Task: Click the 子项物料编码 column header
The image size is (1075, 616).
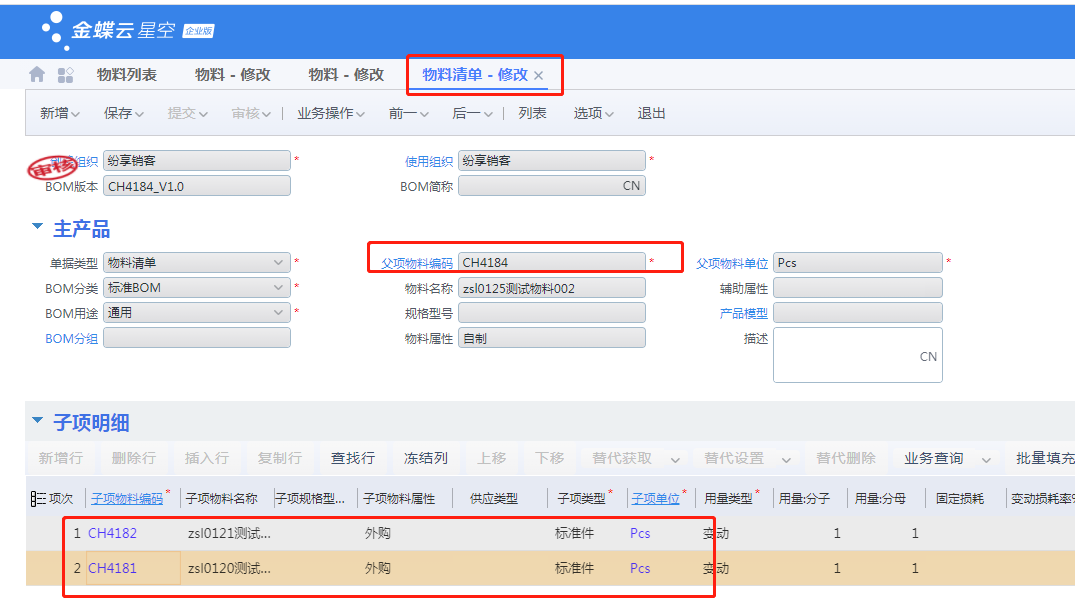Action: pos(127,499)
